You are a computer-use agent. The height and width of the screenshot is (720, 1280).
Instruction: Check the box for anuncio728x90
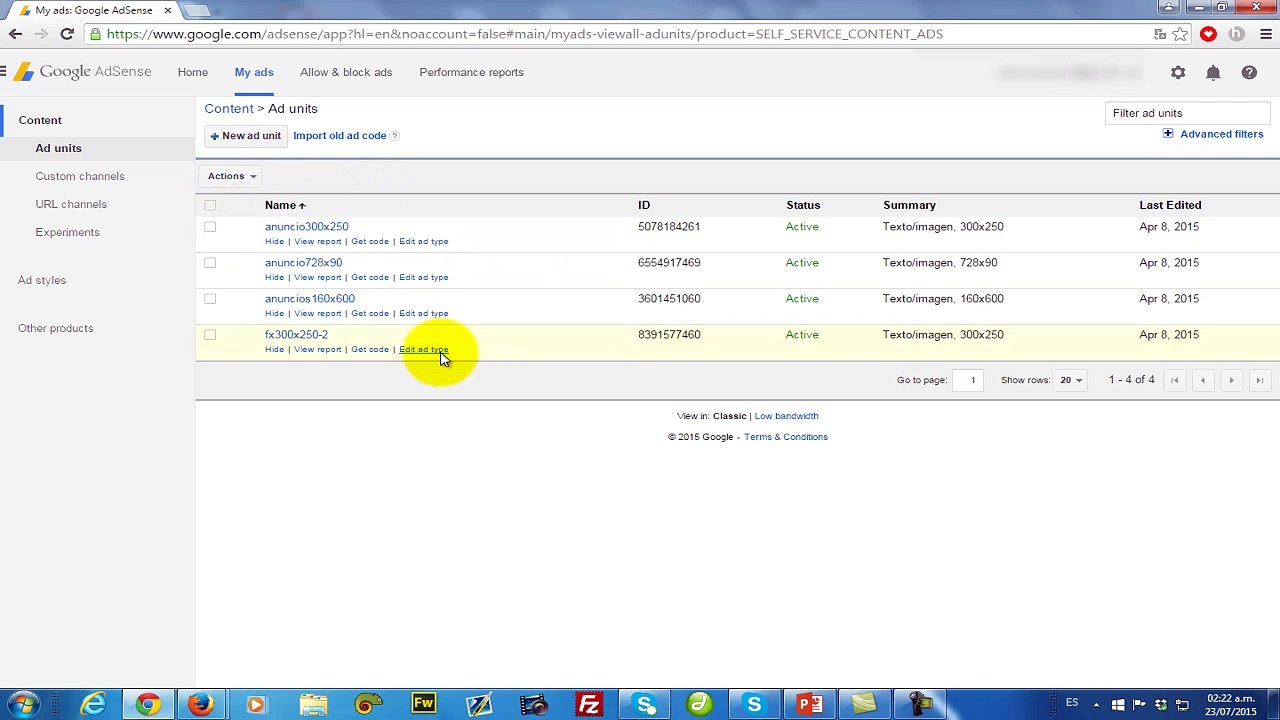click(210, 263)
